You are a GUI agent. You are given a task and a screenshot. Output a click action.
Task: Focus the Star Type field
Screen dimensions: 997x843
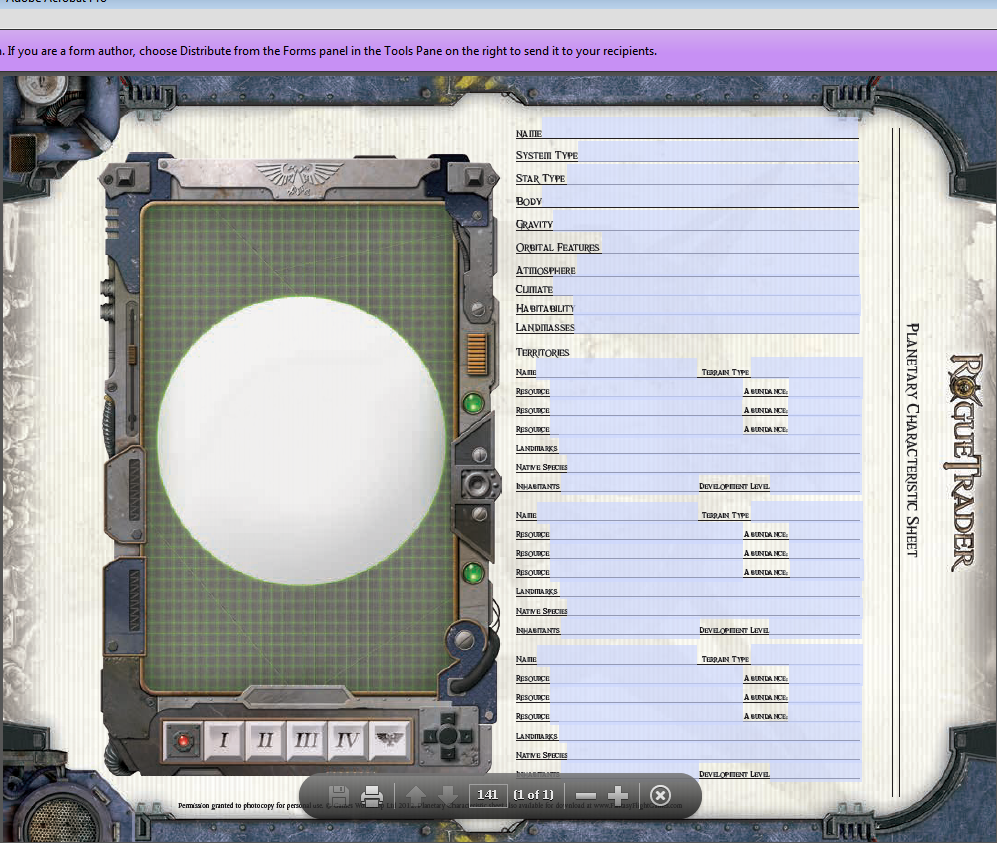click(712, 174)
